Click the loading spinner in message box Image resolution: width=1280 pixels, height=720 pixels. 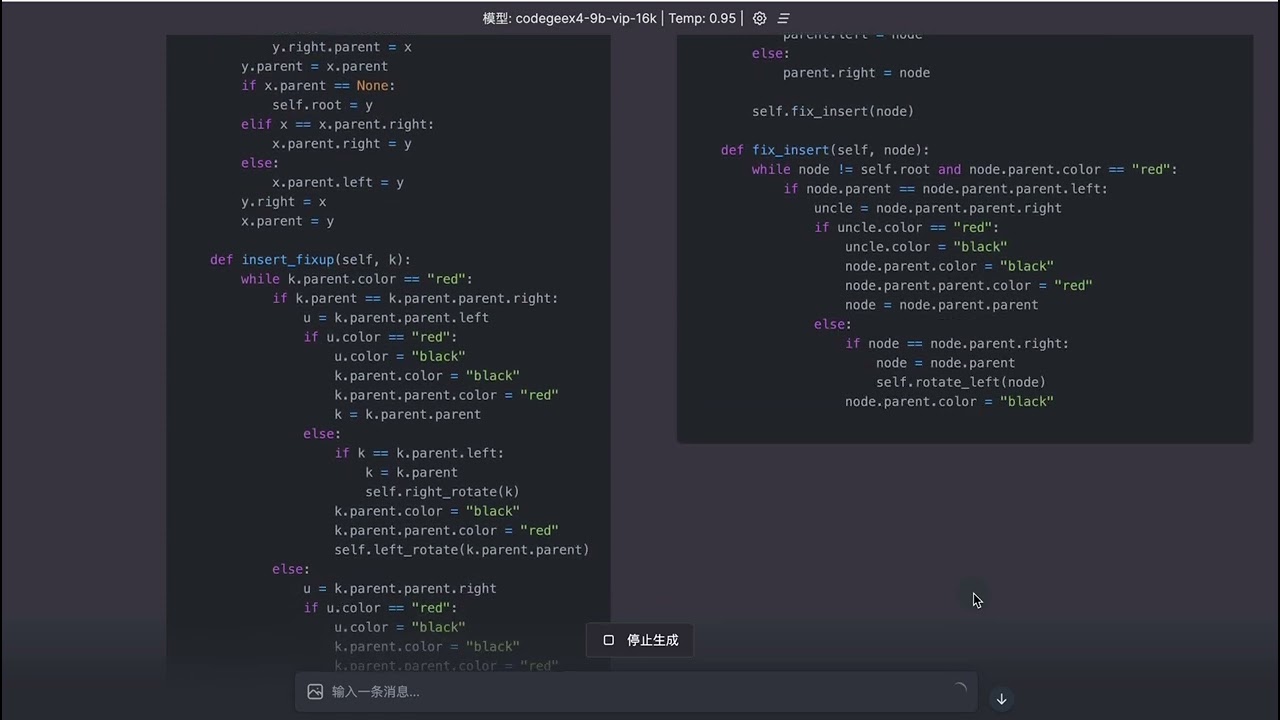[x=959, y=689]
